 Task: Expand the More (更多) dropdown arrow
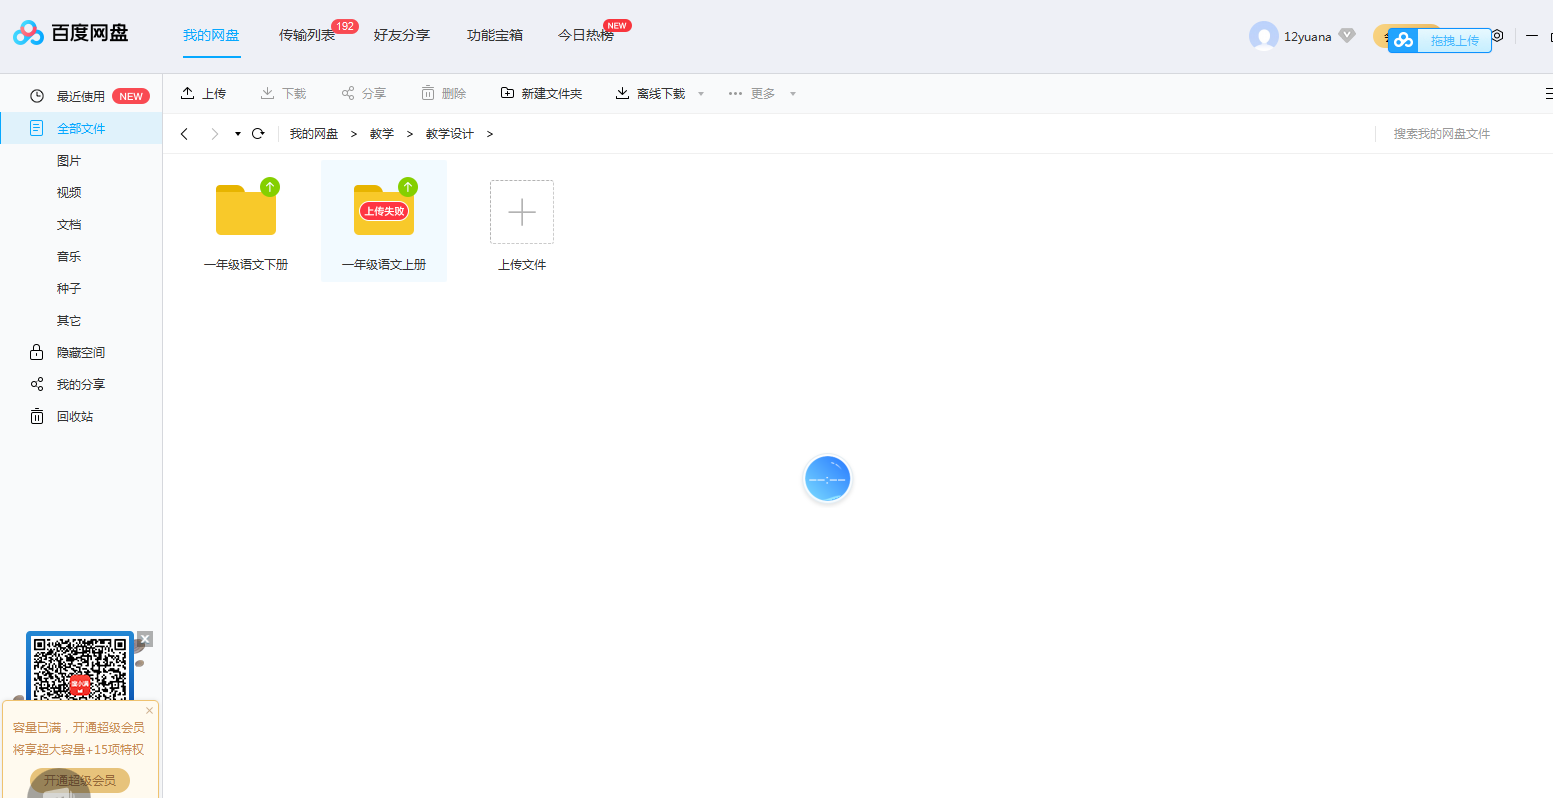(793, 94)
